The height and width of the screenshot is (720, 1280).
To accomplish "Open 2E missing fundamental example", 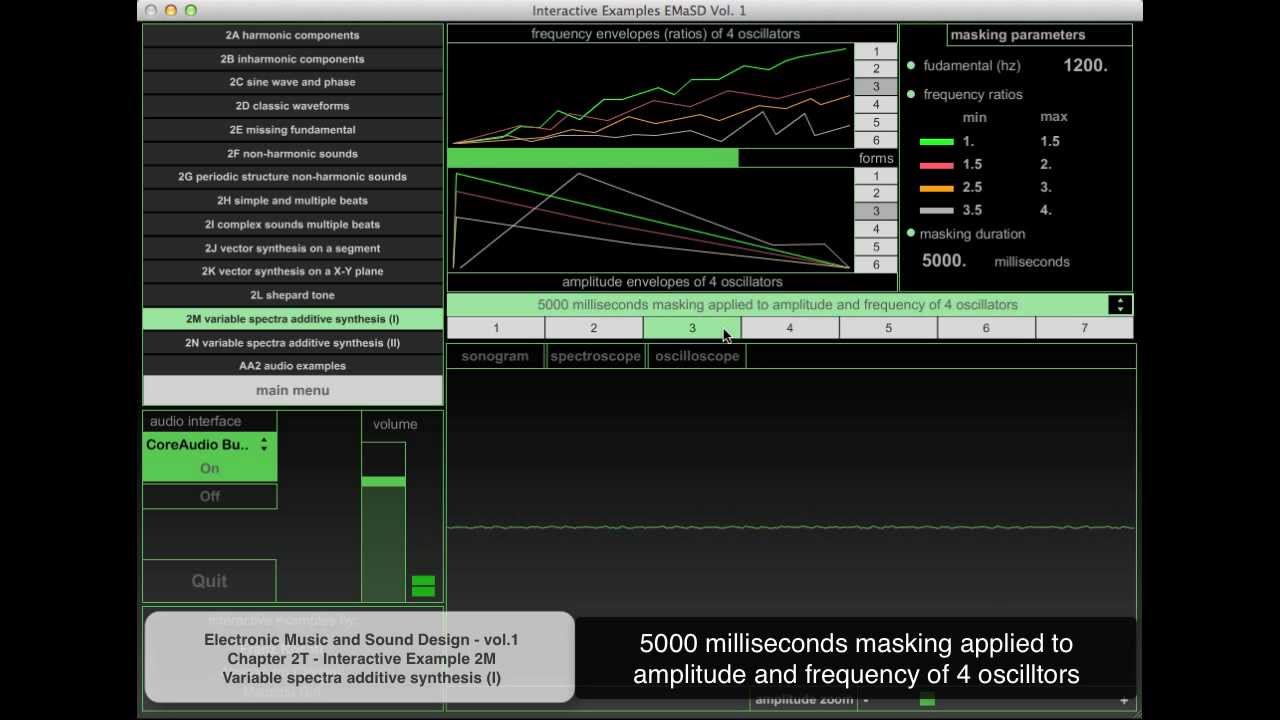I will point(292,130).
